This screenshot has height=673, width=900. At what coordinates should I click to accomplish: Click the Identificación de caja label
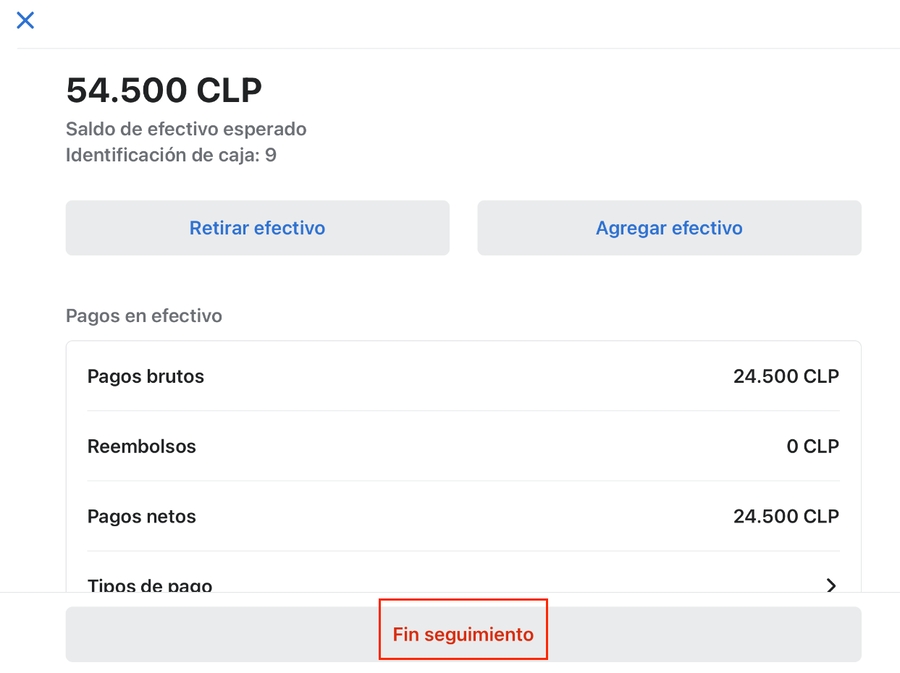(x=162, y=155)
